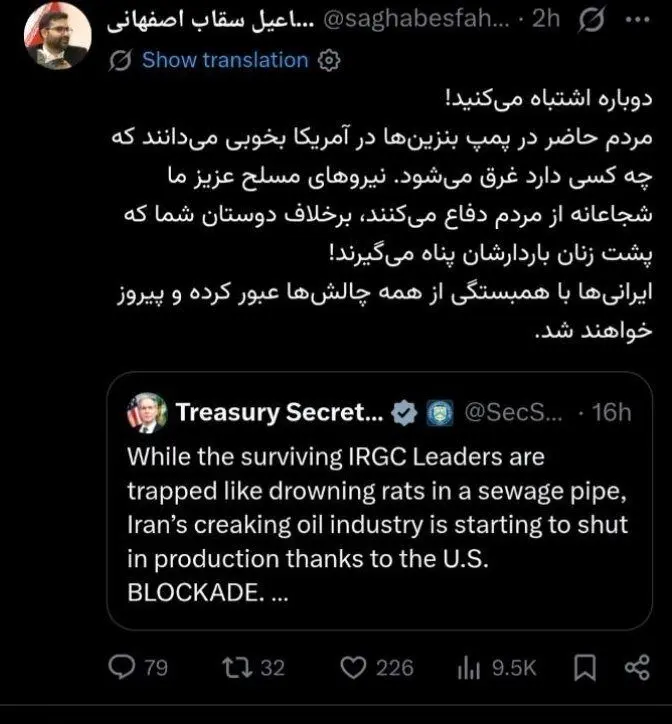View post analytics showing 9.5K views

(x=468, y=667)
